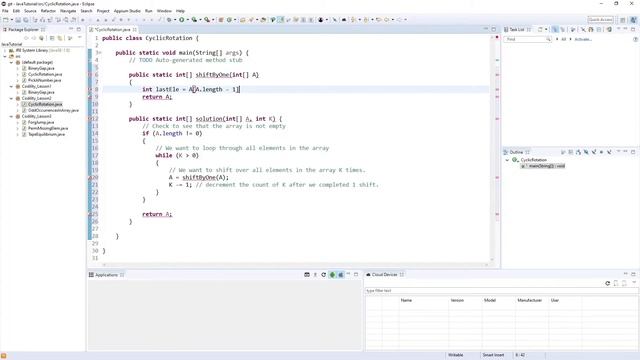Click the Applications panel tab

pos(106,275)
